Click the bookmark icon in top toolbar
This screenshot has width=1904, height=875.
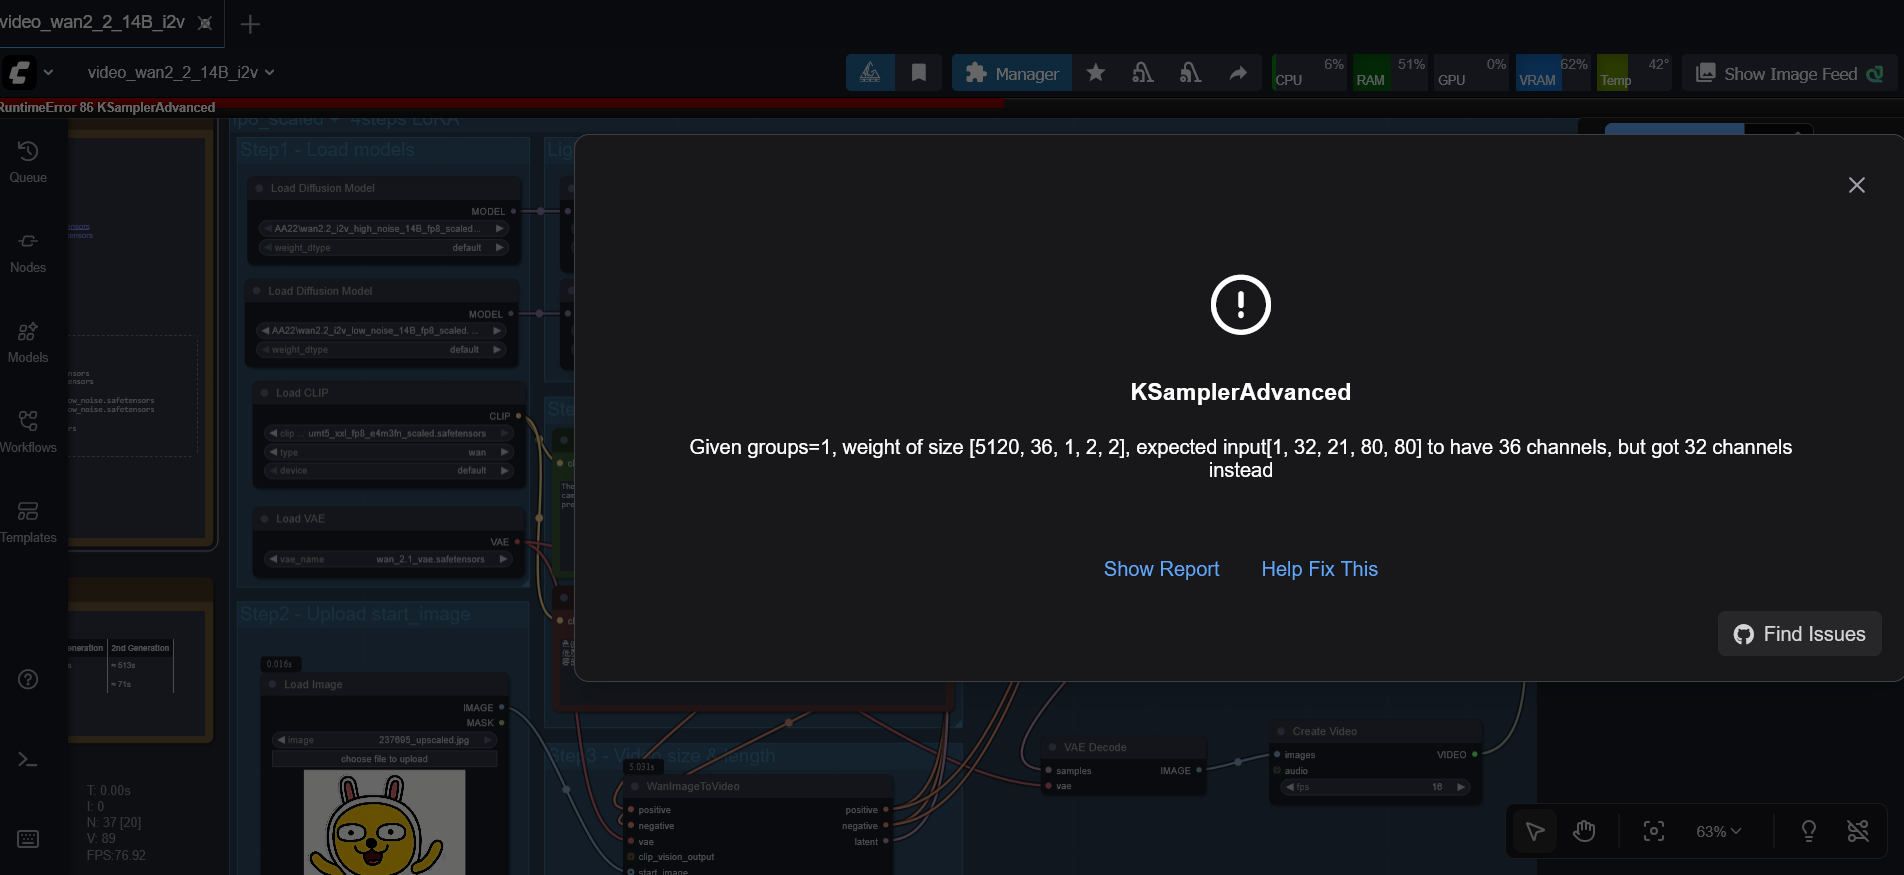pos(918,73)
